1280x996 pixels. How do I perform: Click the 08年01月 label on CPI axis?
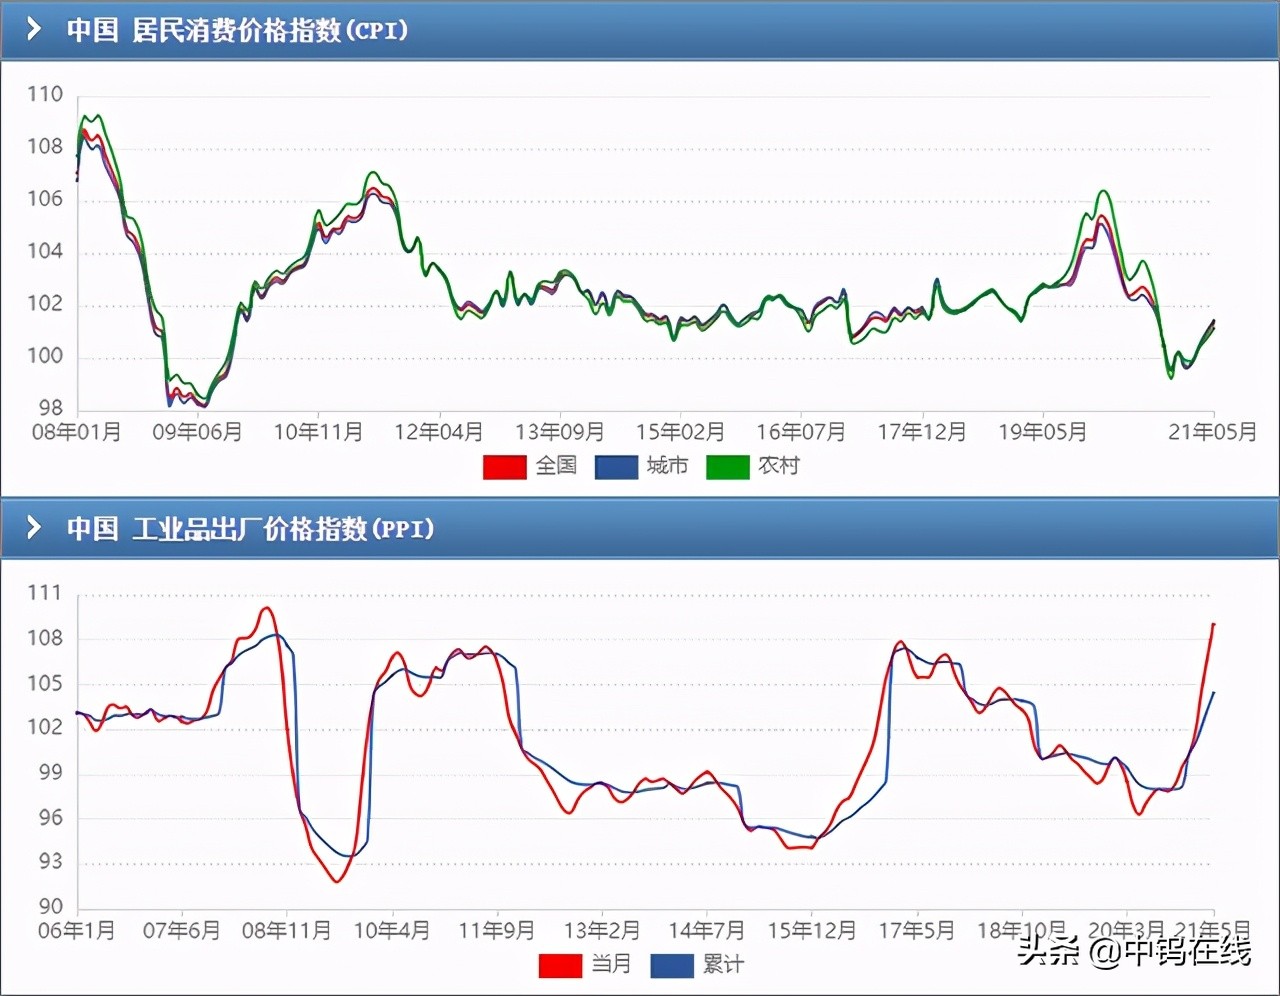coord(77,432)
